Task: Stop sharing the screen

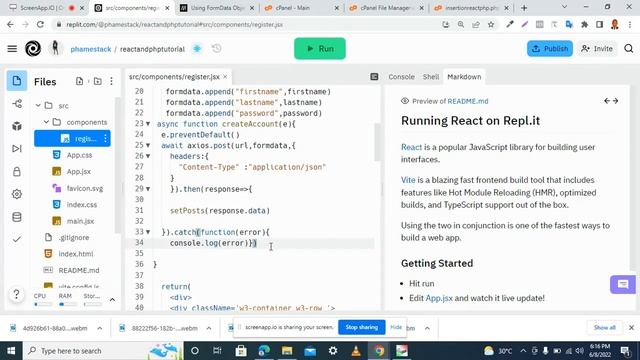Action: click(x=362, y=327)
